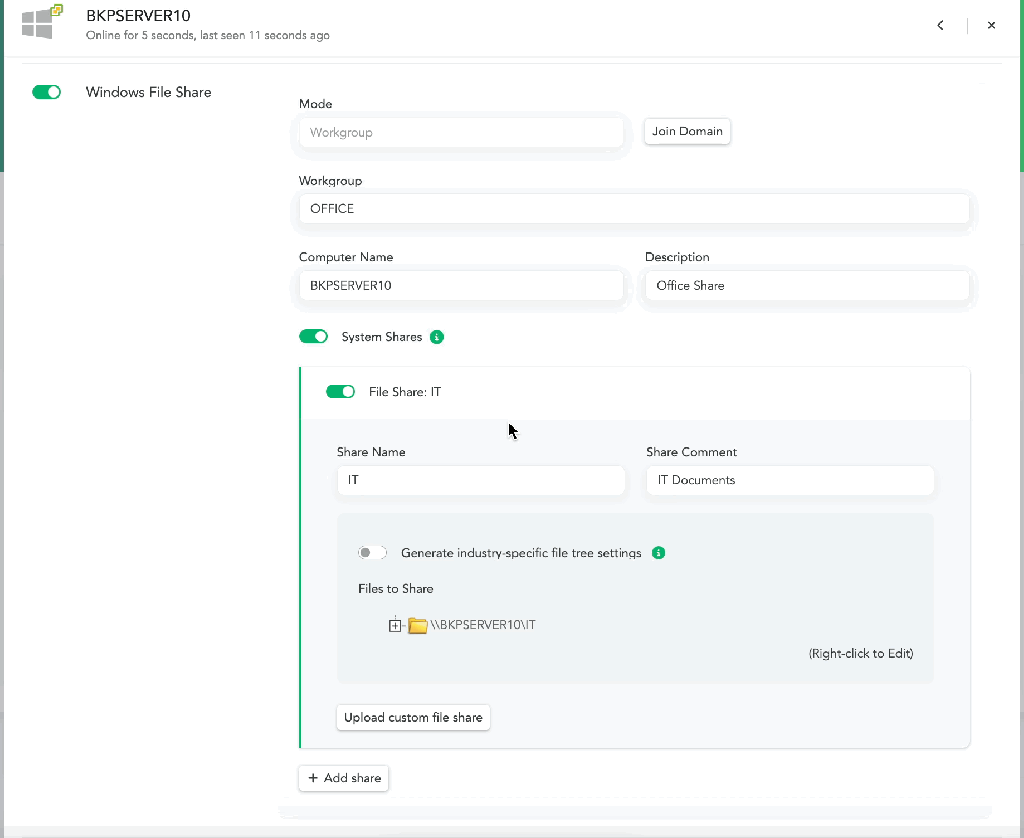Click info icon next to System Shares

437,337
